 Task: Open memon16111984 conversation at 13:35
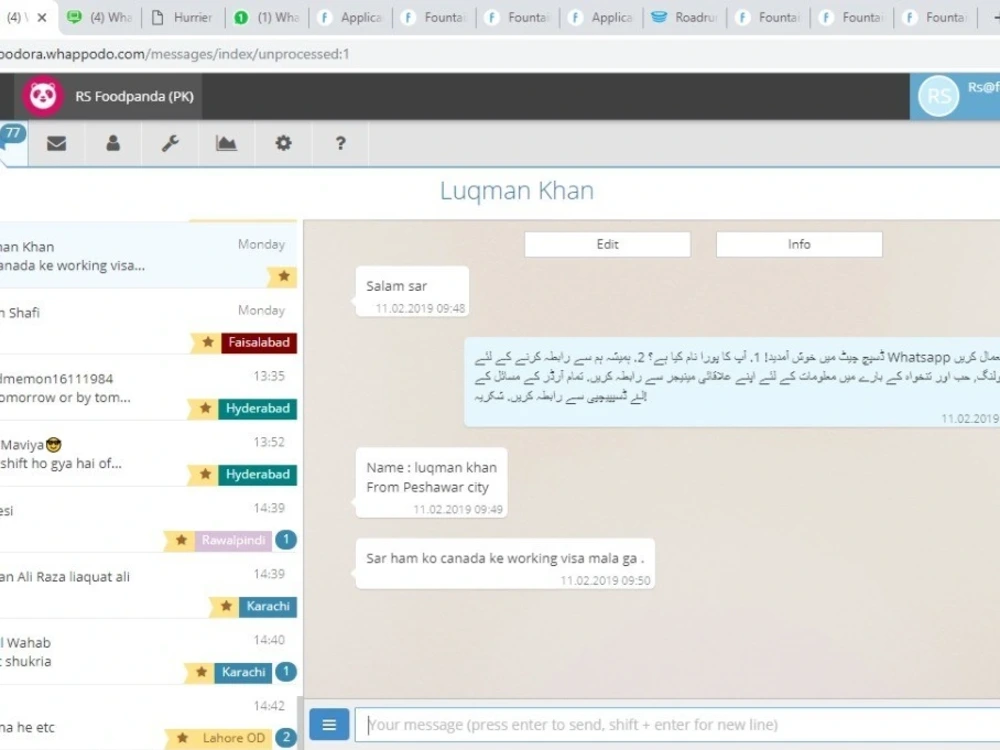coord(148,387)
